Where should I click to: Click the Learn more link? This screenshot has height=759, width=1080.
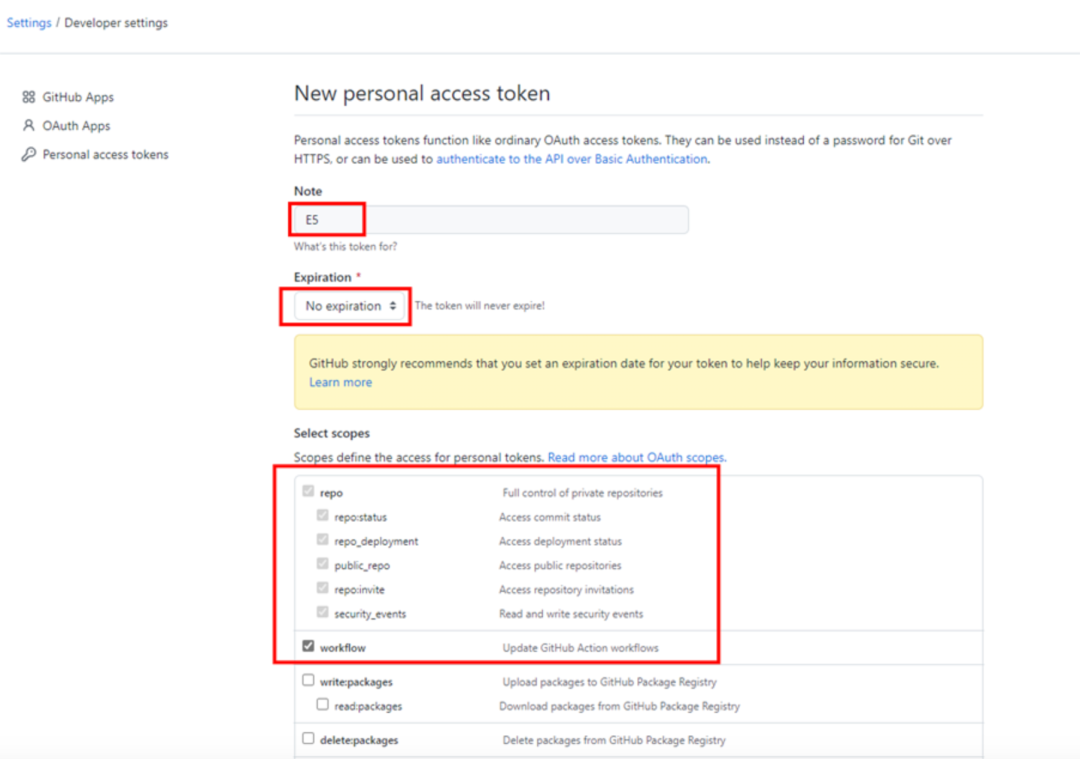click(x=340, y=382)
